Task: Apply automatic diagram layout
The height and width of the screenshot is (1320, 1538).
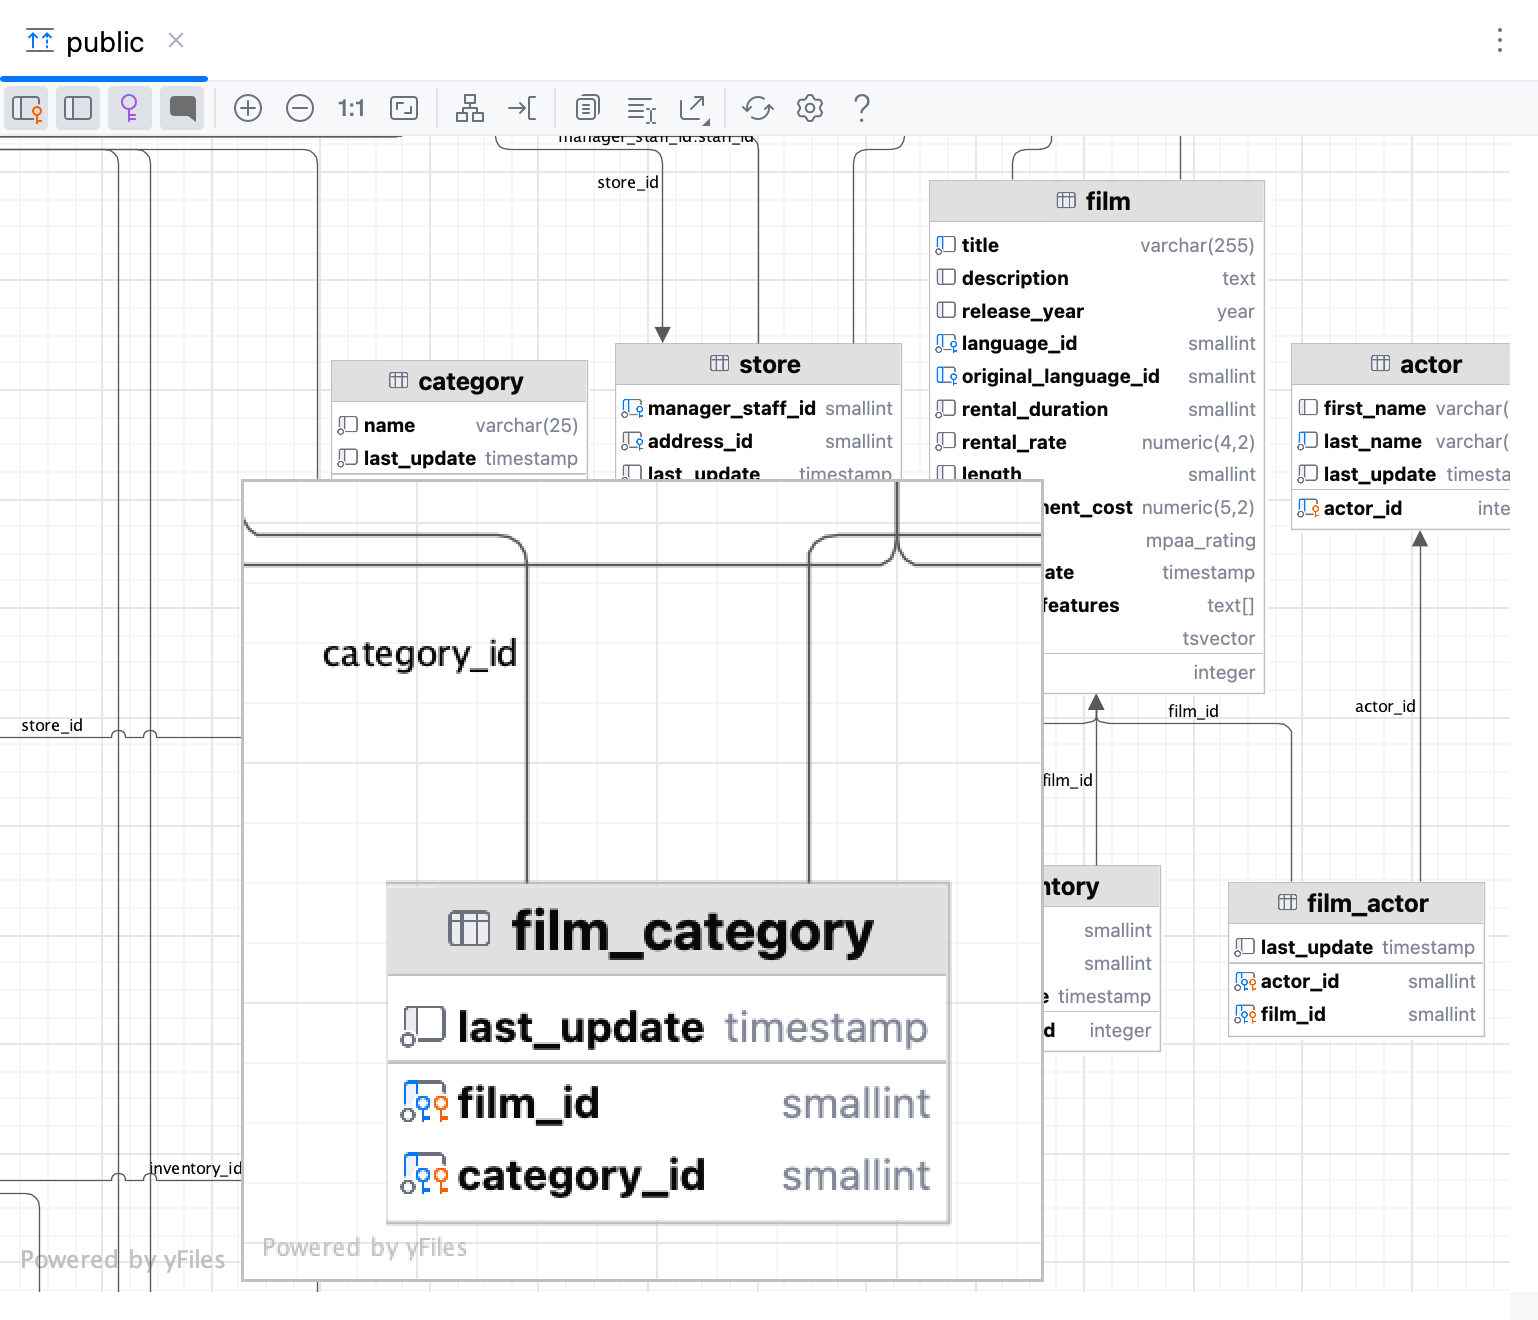Action: pyautogui.click(x=470, y=108)
